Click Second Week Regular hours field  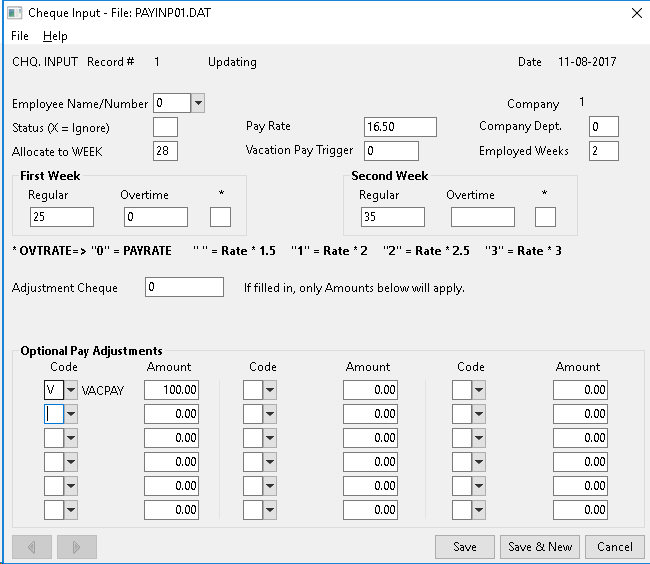[x=393, y=217]
